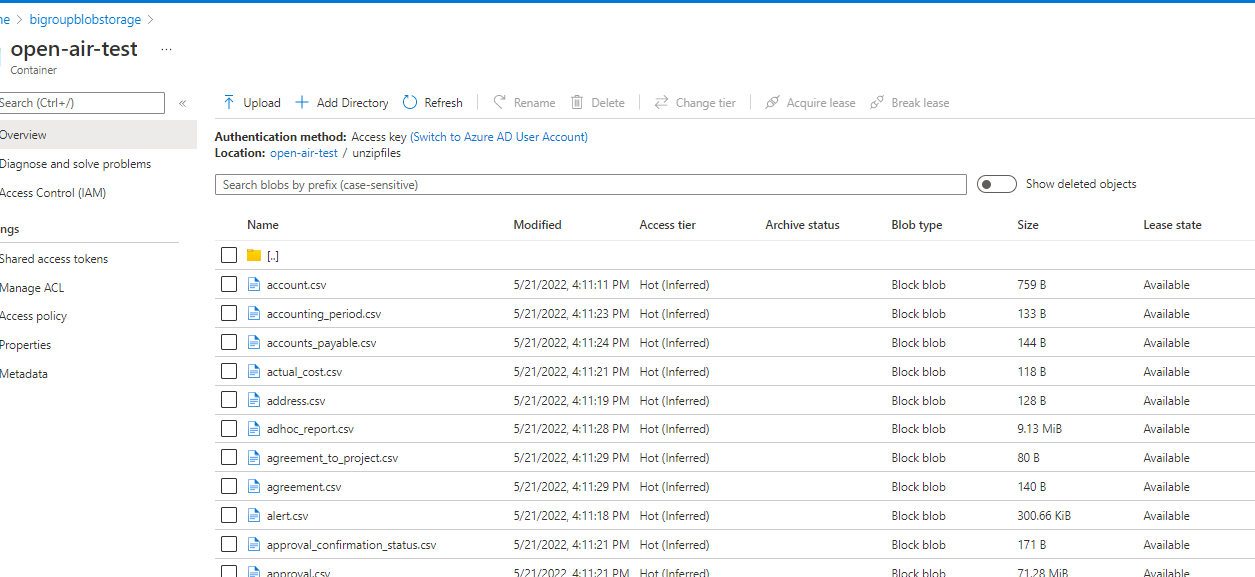Screen dimensions: 1255x577
Task: Select the account.csv checkbox
Action: point(229,285)
